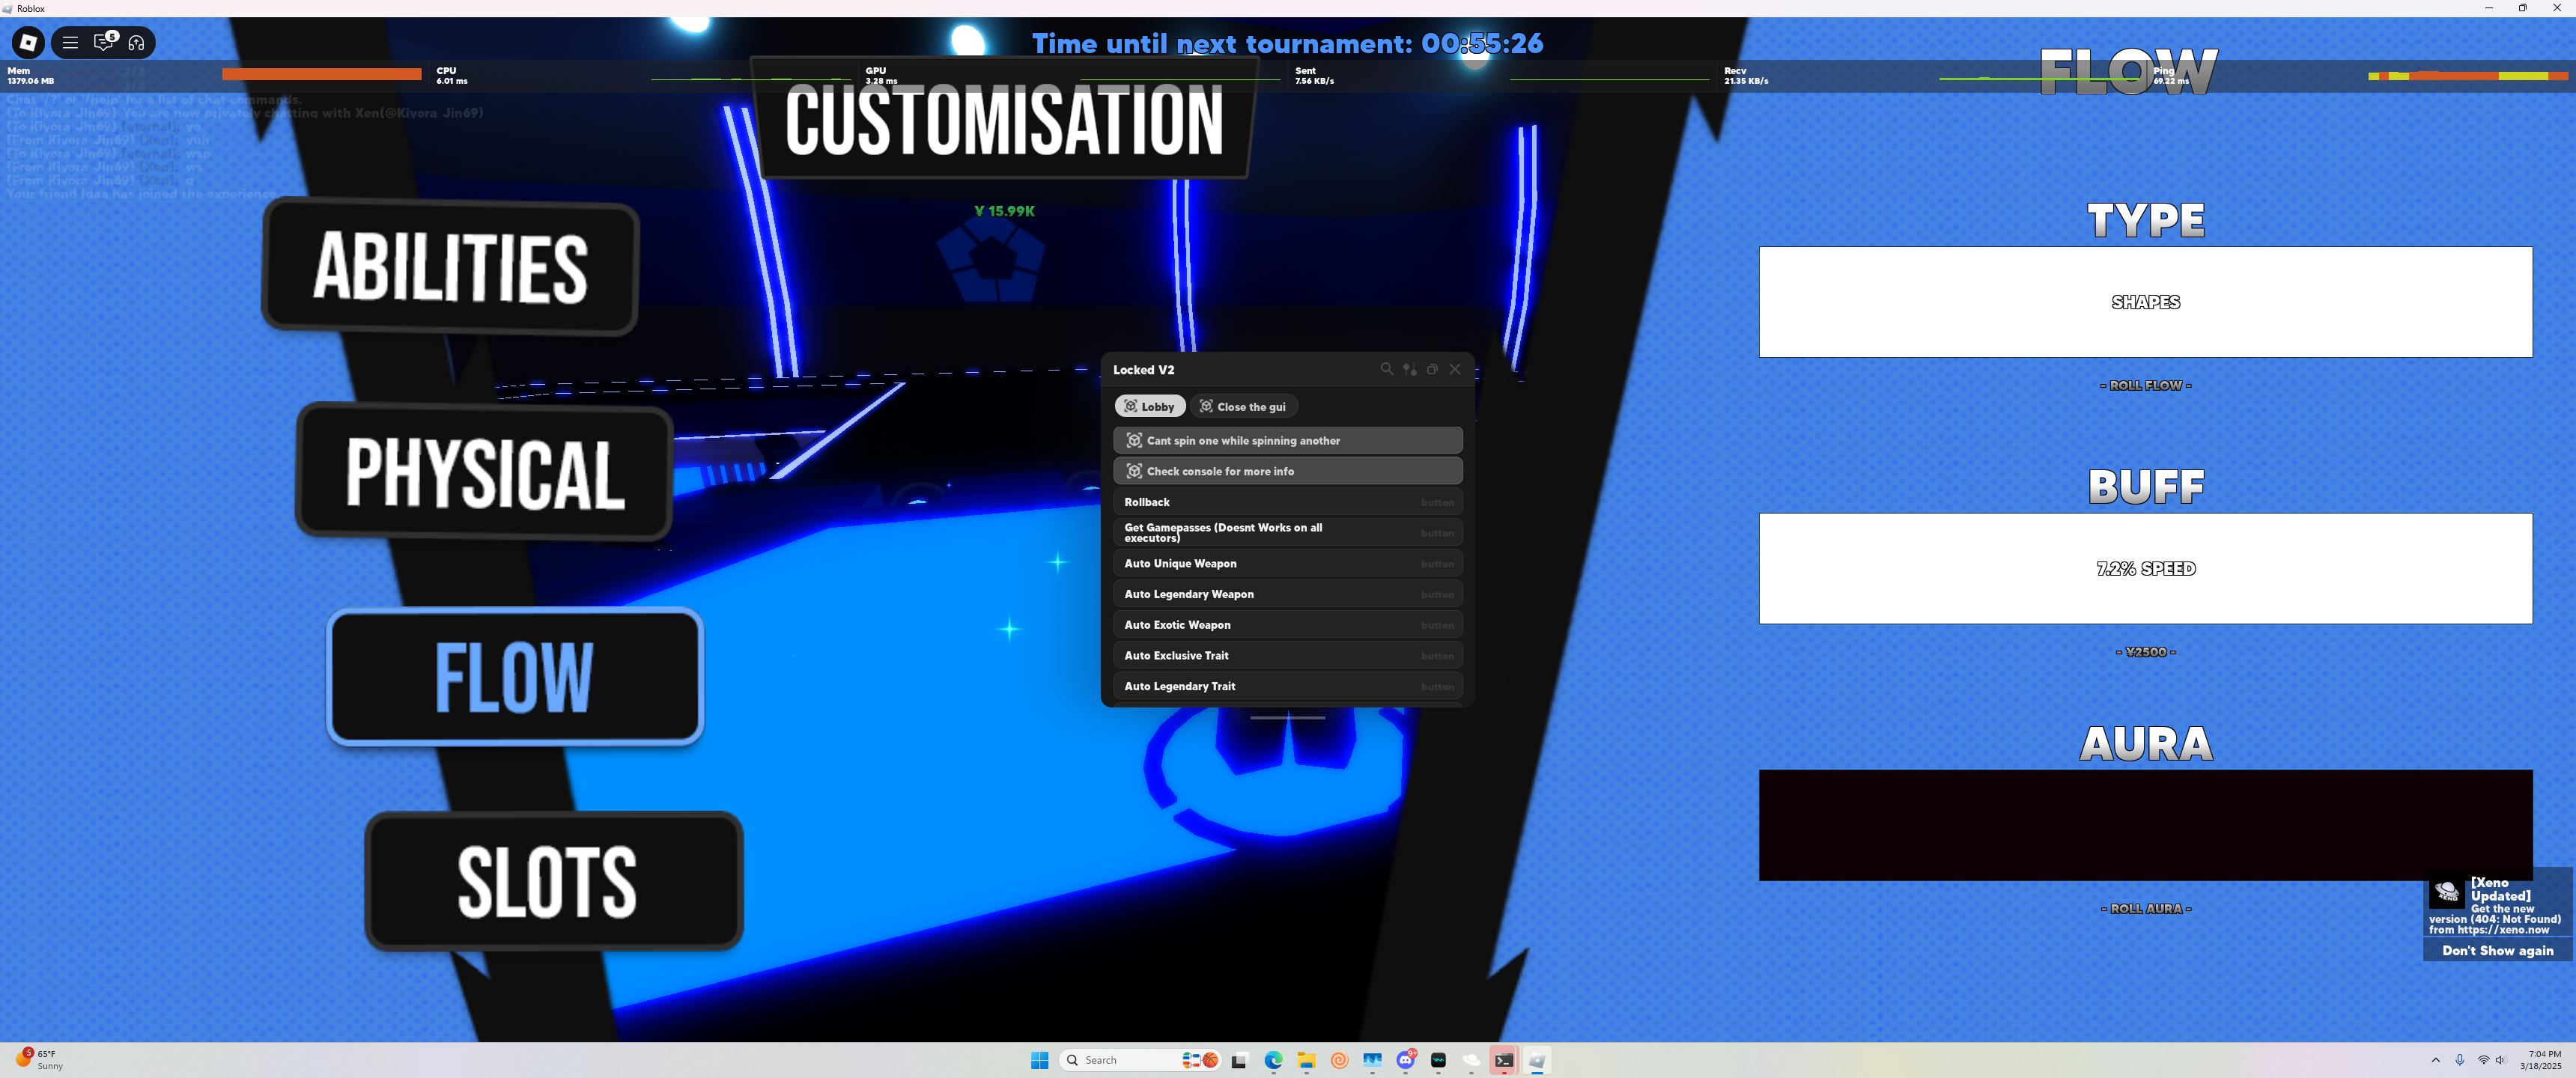Close the Locked V2 panel
The height and width of the screenshot is (1078, 2576).
pyautogui.click(x=1455, y=369)
